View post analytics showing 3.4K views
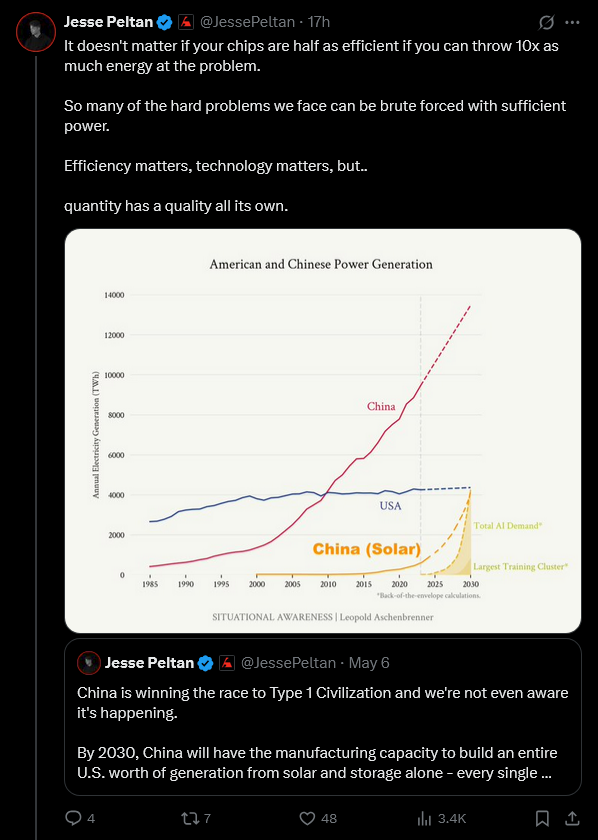The width and height of the screenshot is (598, 840). pyautogui.click(x=441, y=818)
